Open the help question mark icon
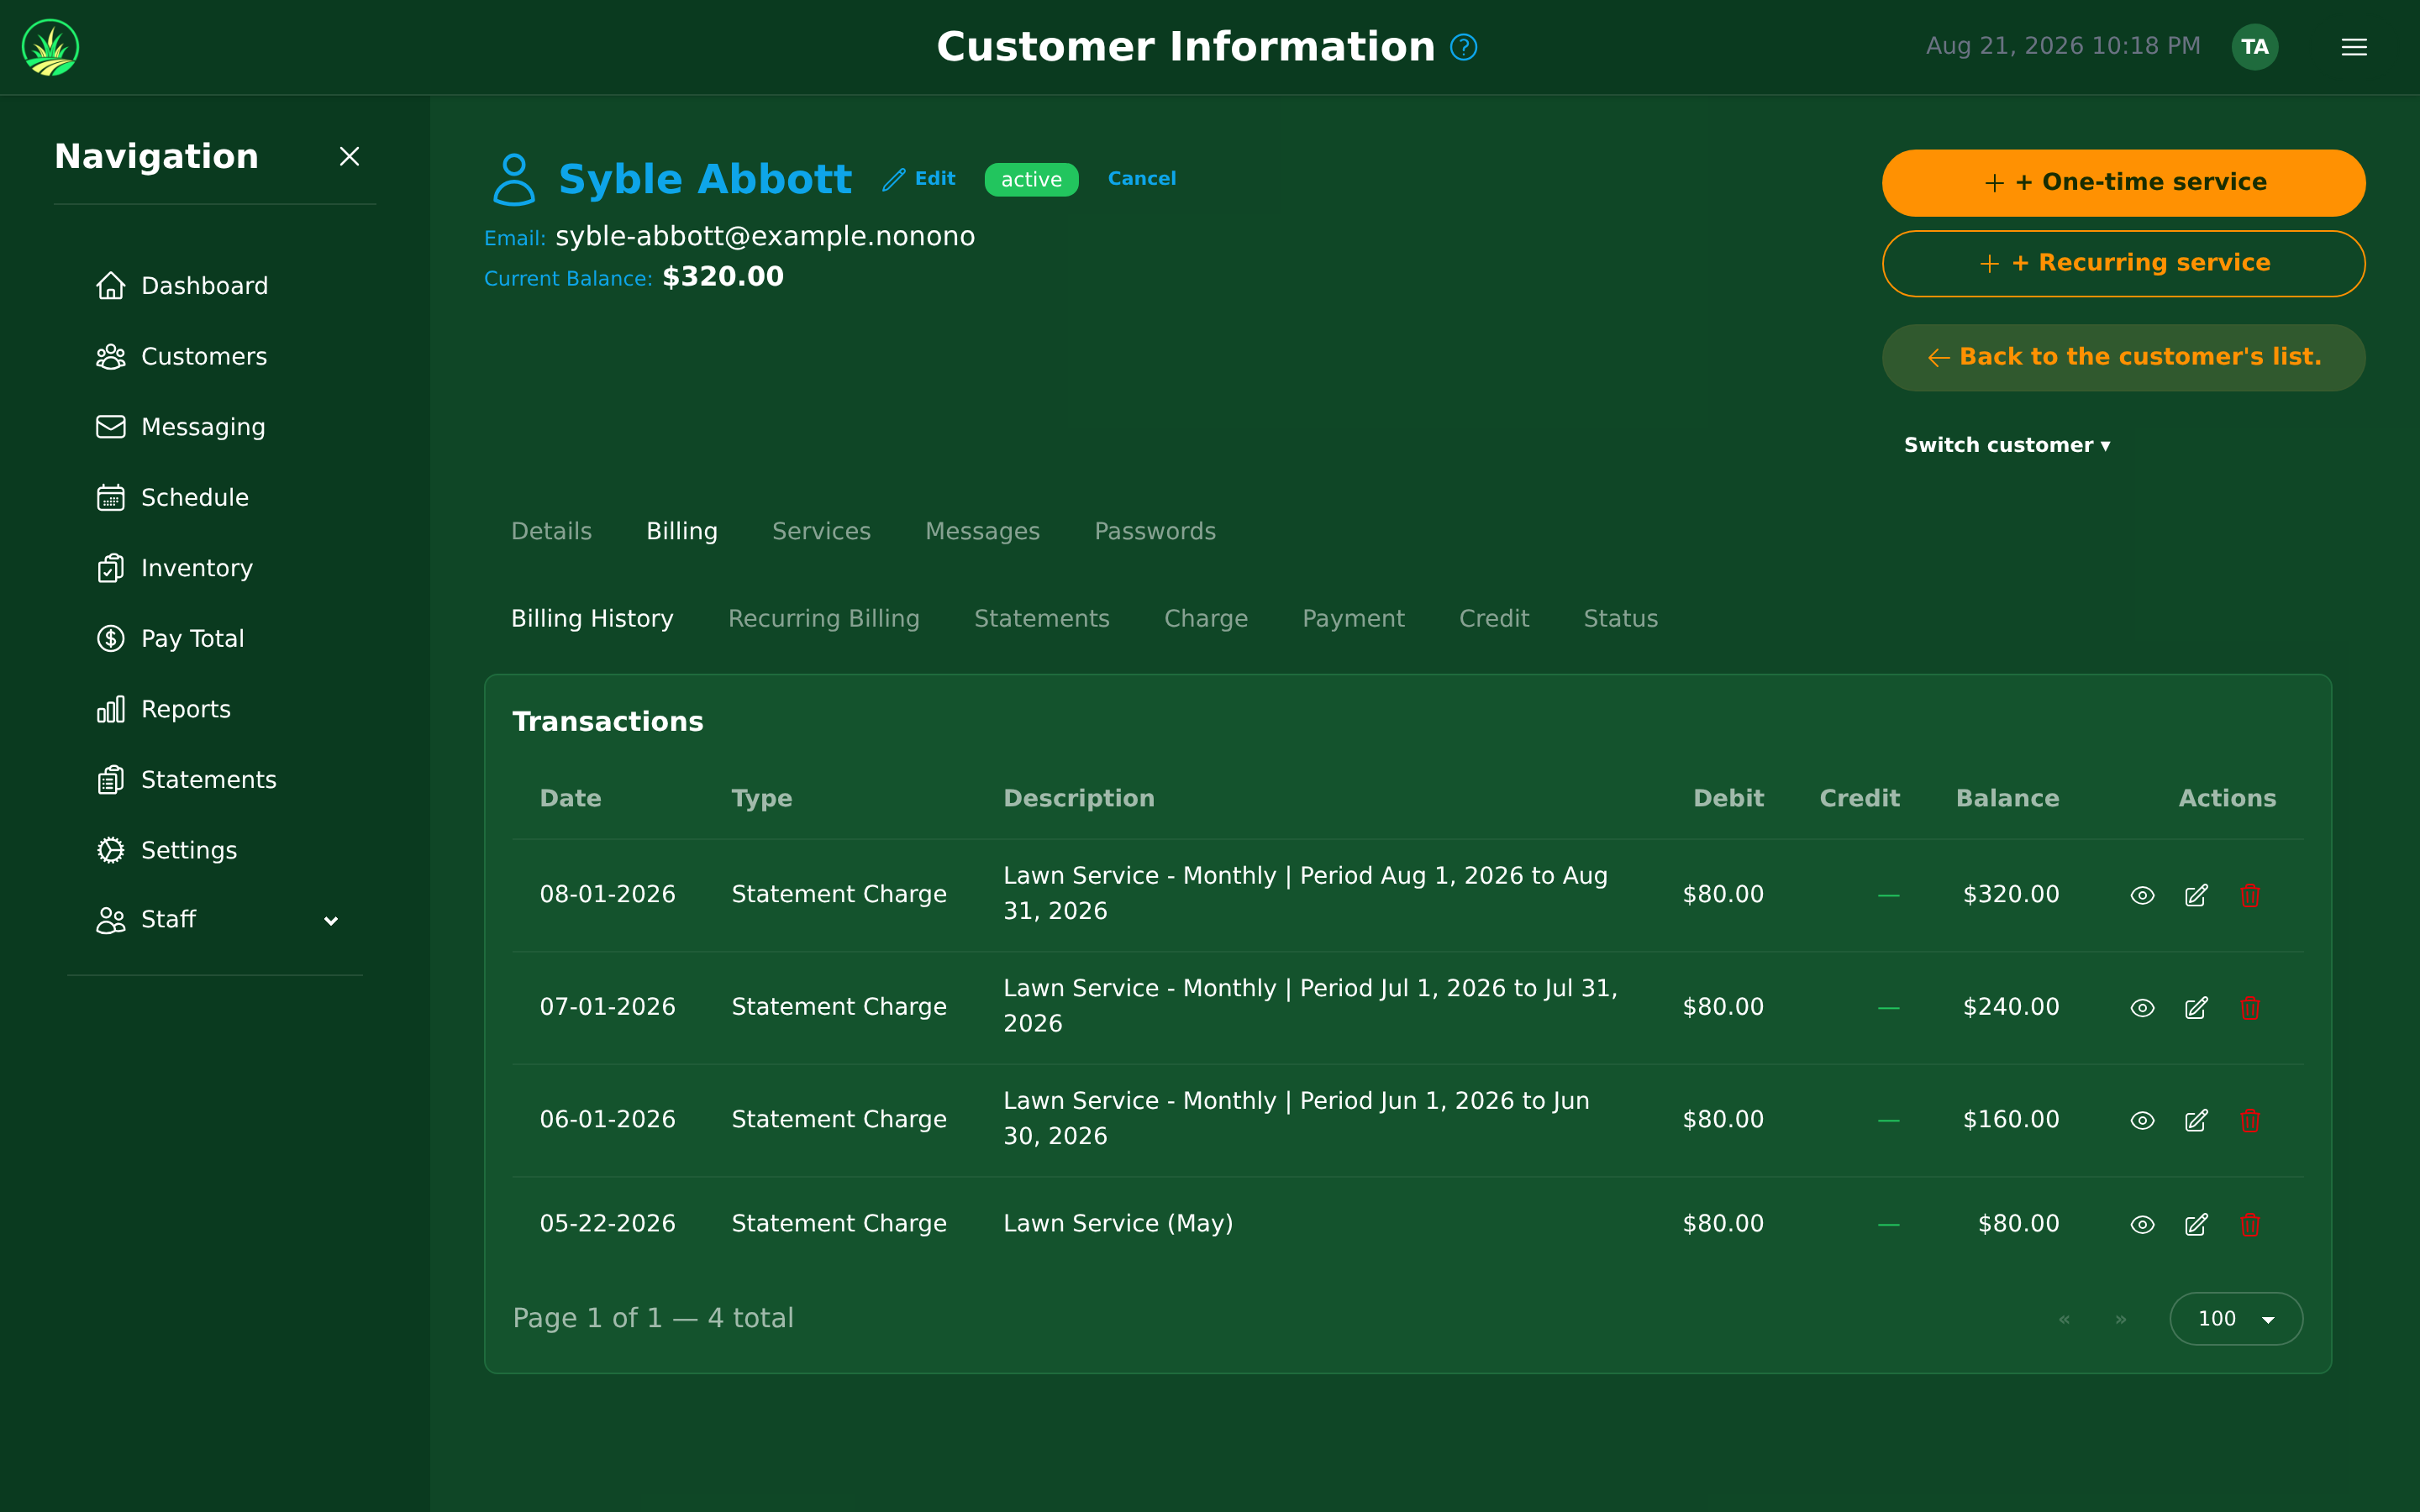Viewport: 2420px width, 1512px height. point(1463,47)
